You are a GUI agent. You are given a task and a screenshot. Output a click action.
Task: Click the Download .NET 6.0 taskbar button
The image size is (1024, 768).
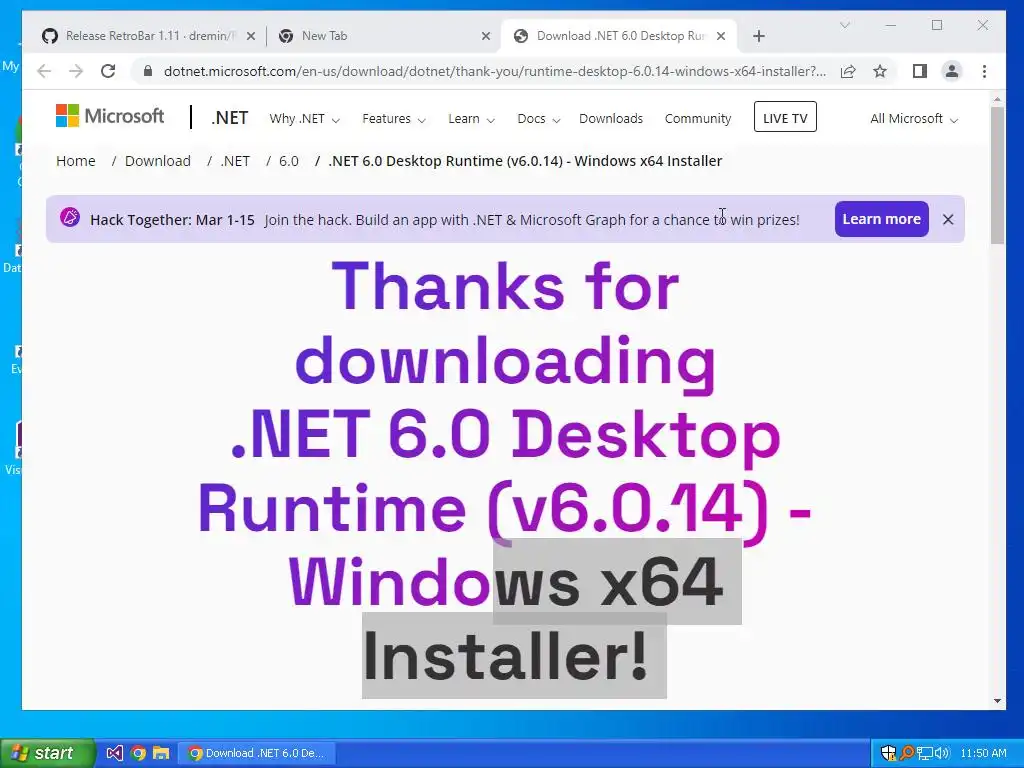(257, 753)
